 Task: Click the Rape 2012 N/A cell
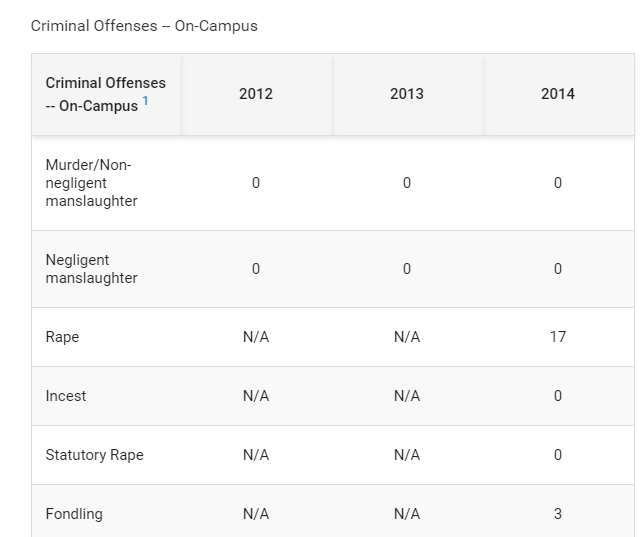[x=256, y=337]
